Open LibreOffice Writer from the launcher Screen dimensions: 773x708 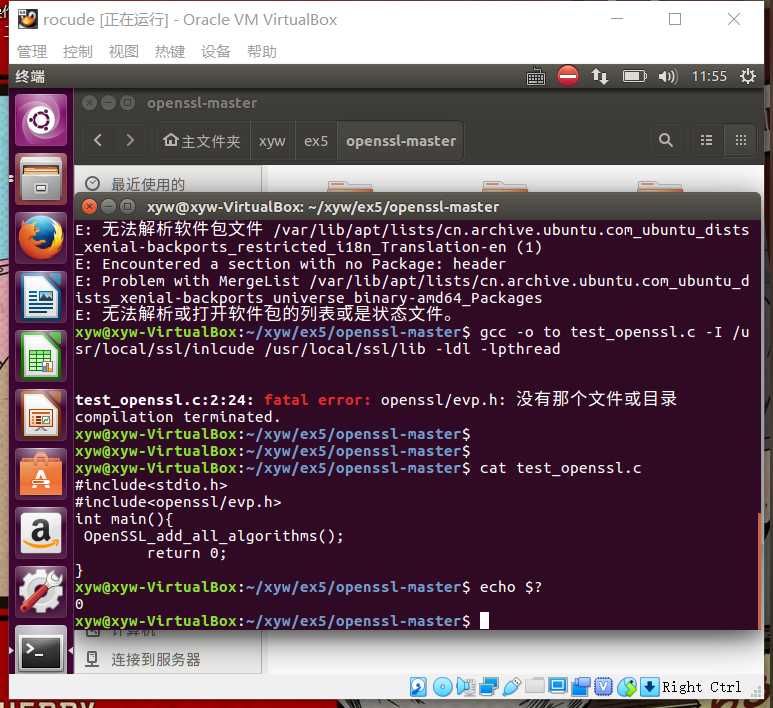point(41,297)
